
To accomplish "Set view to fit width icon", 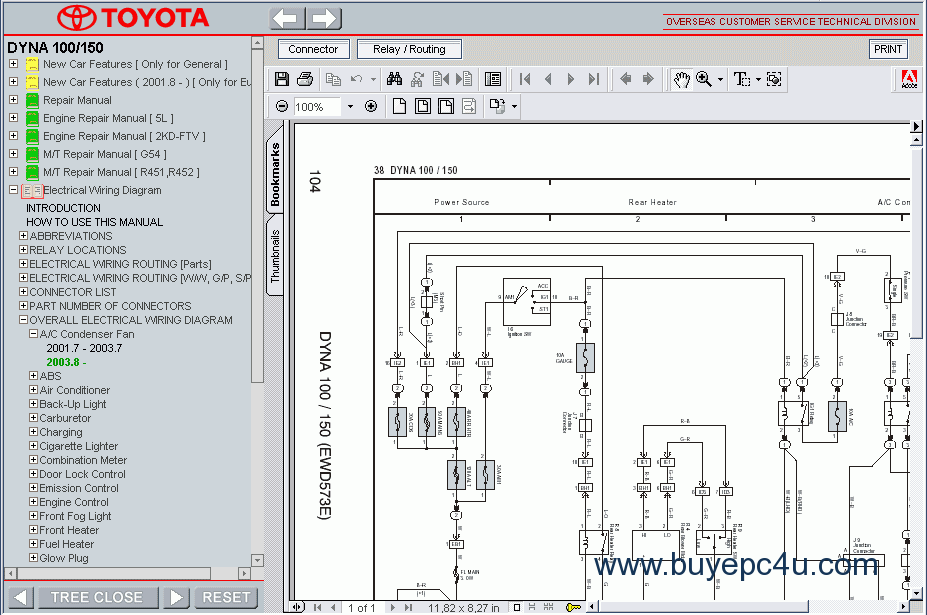I will 446,106.
